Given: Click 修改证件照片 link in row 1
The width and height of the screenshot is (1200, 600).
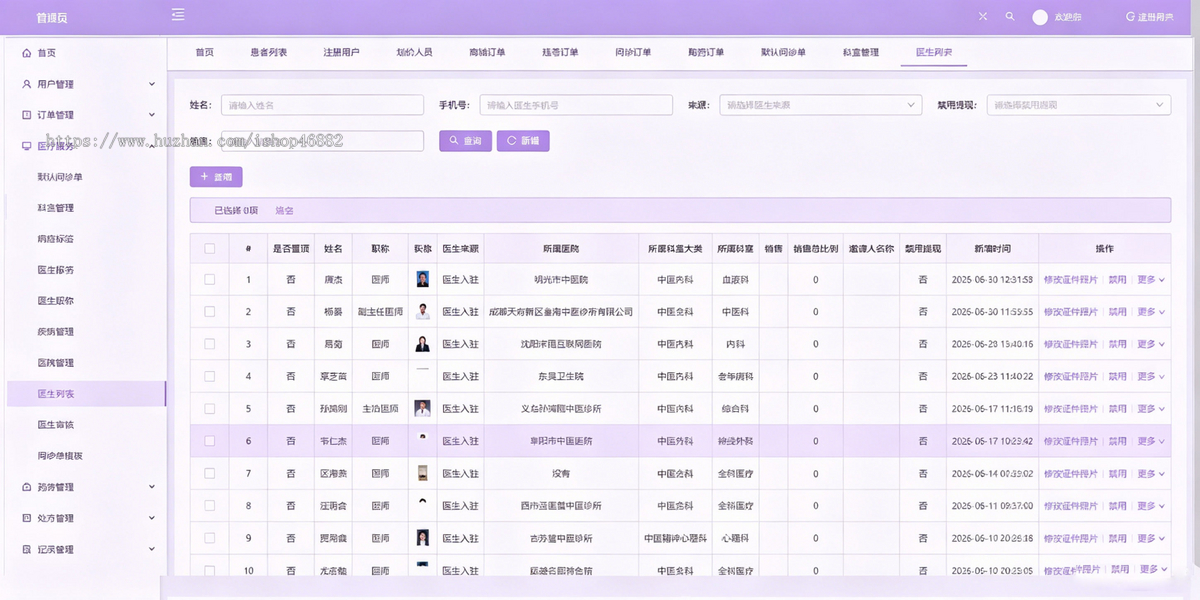Looking at the screenshot, I should [1070, 280].
